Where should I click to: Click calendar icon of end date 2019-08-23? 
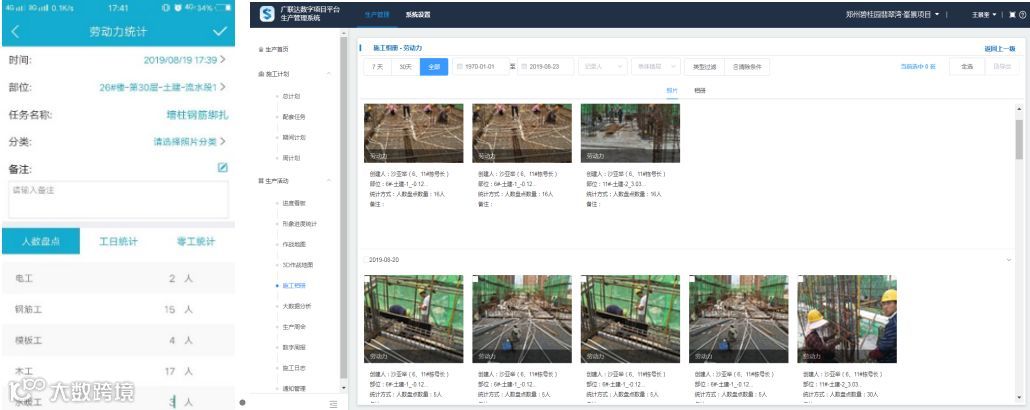(524, 67)
